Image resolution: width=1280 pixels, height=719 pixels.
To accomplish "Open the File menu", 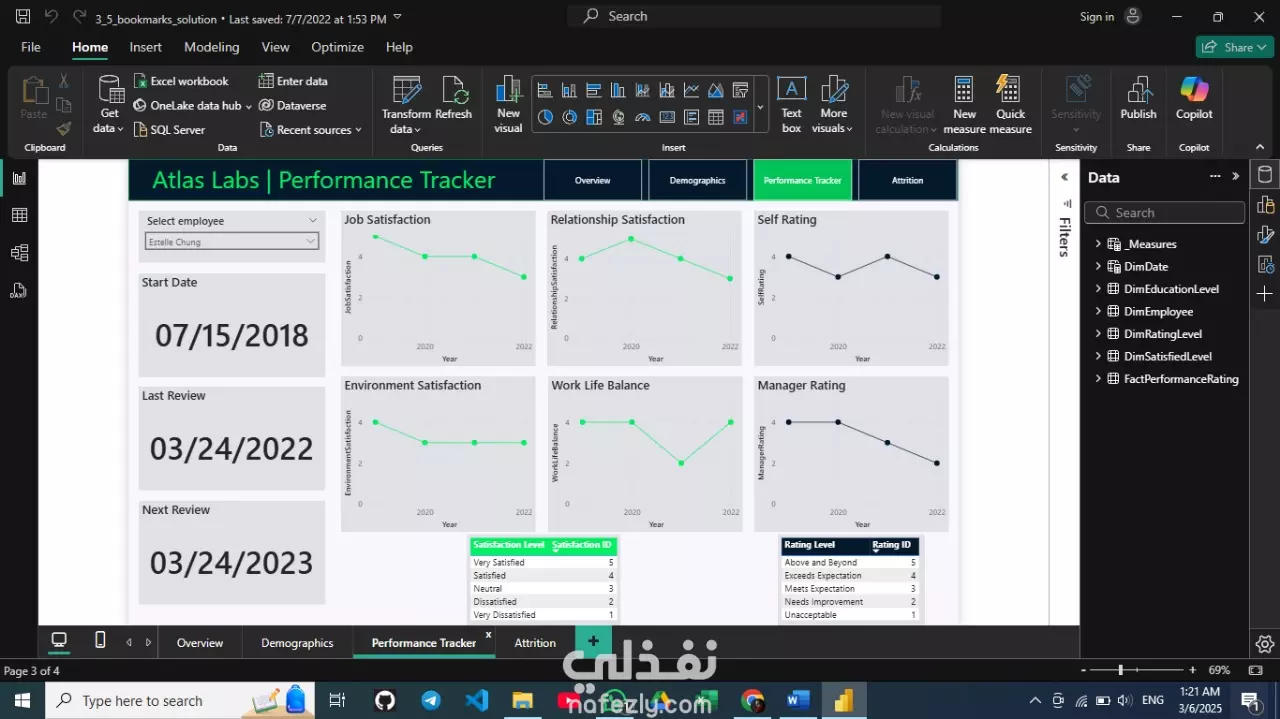I will pos(31,47).
